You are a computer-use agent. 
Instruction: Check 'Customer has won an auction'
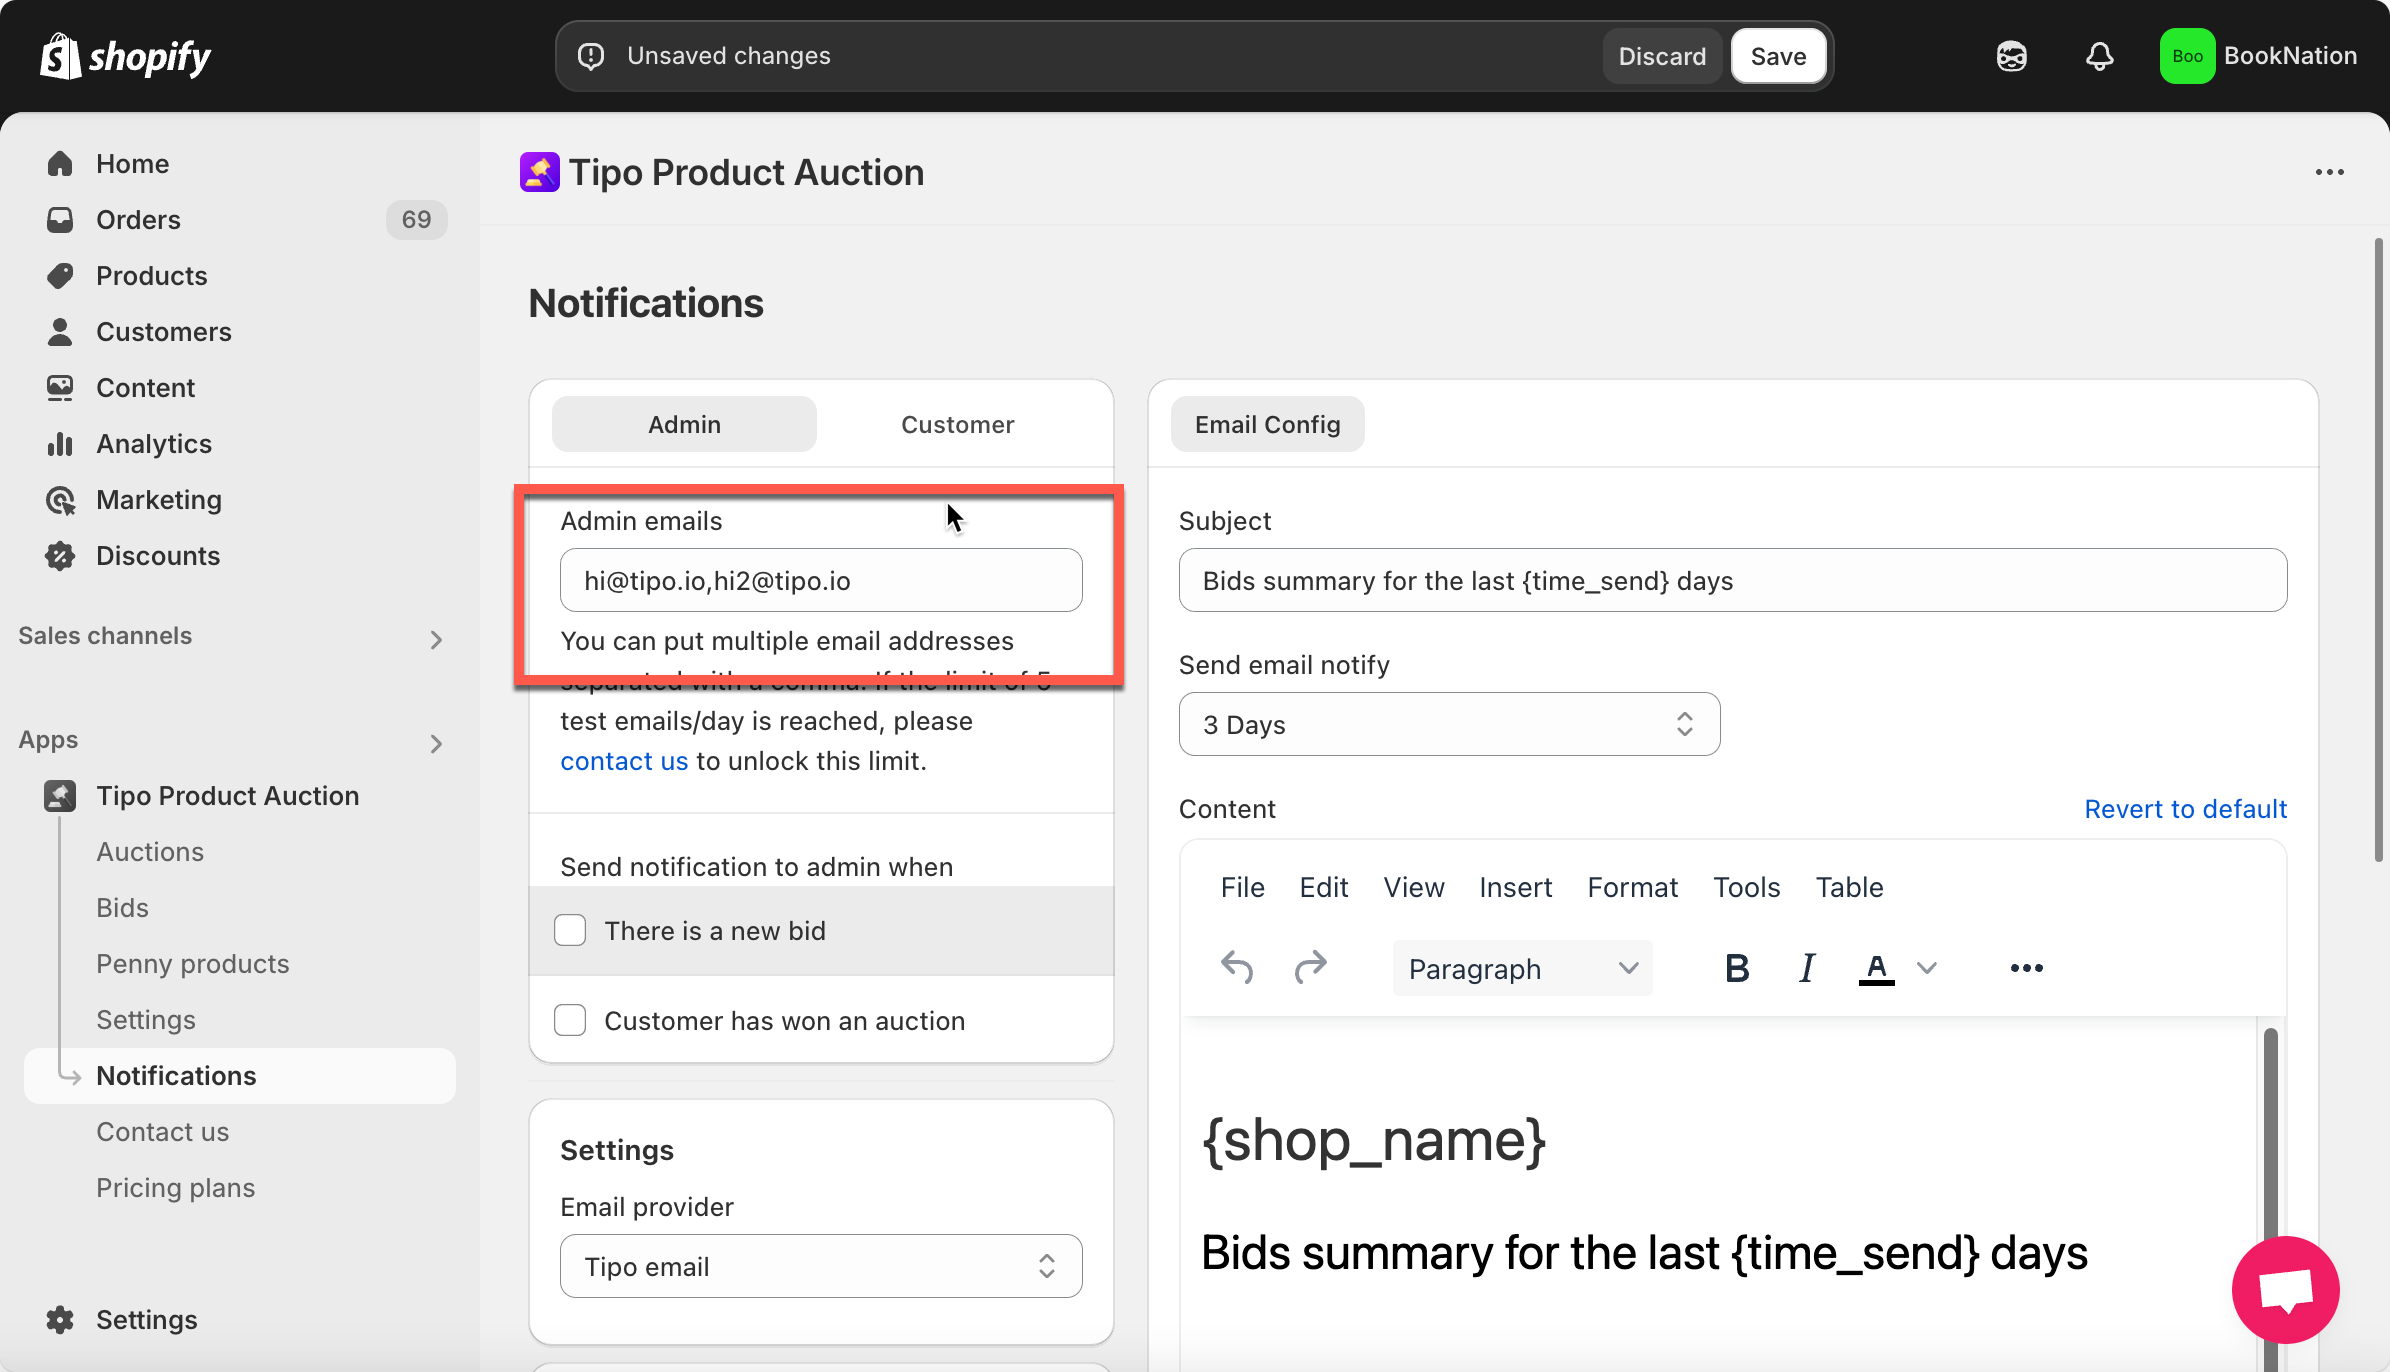[x=570, y=1020]
